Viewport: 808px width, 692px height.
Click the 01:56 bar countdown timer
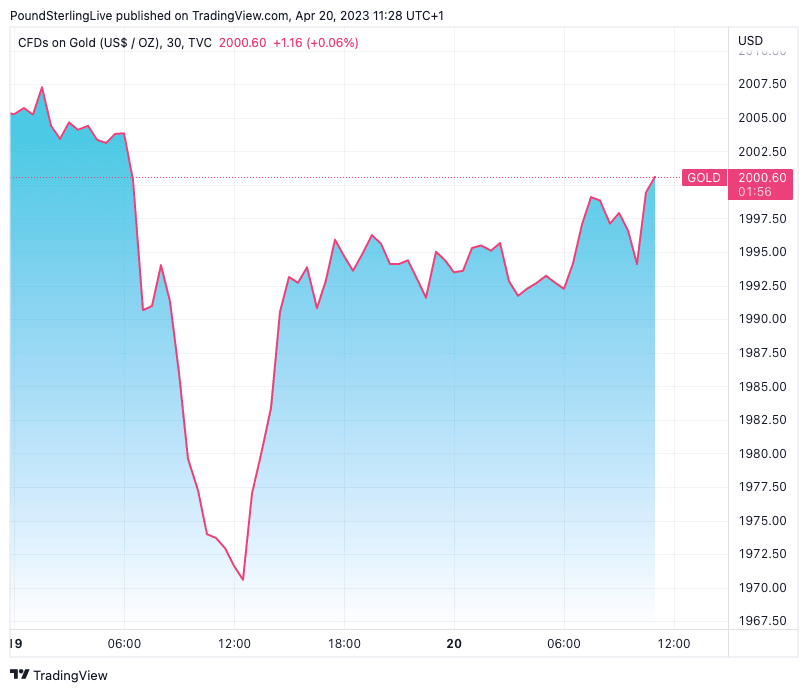pos(754,191)
